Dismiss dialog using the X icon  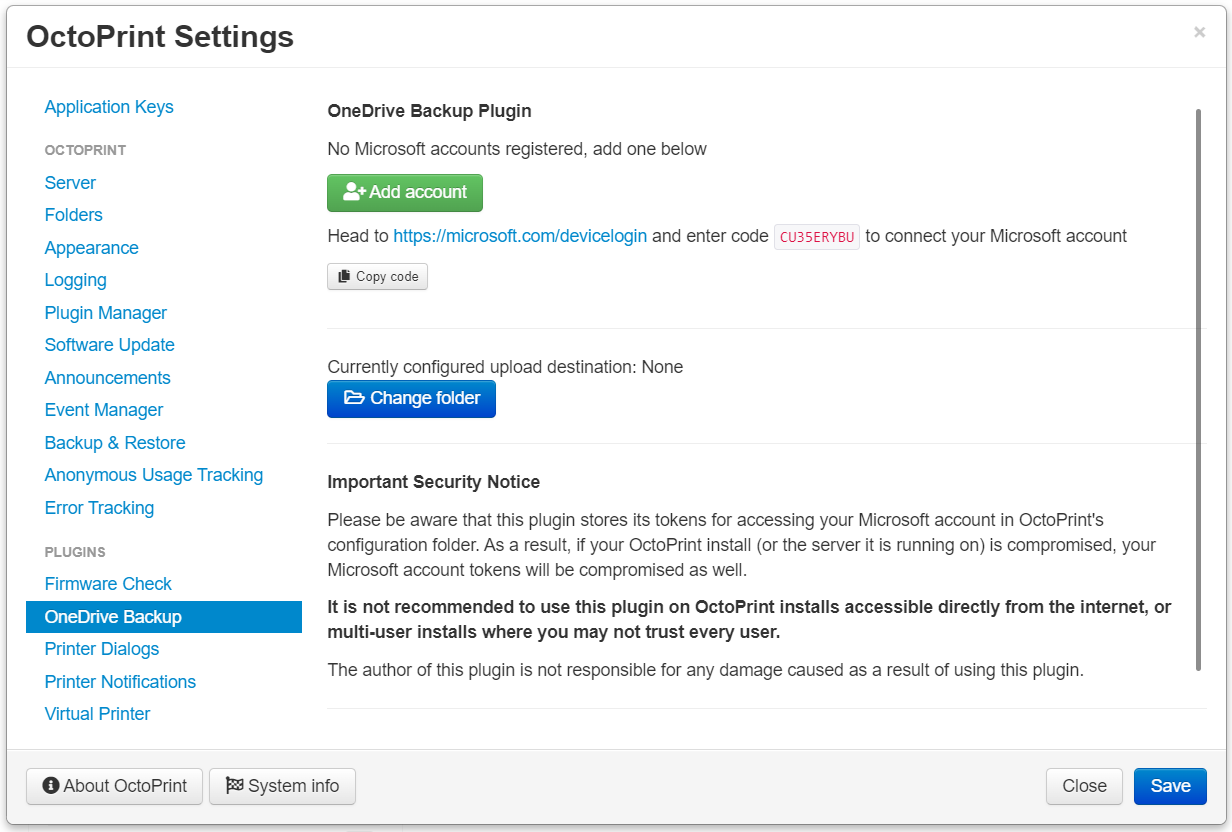coord(1199,32)
